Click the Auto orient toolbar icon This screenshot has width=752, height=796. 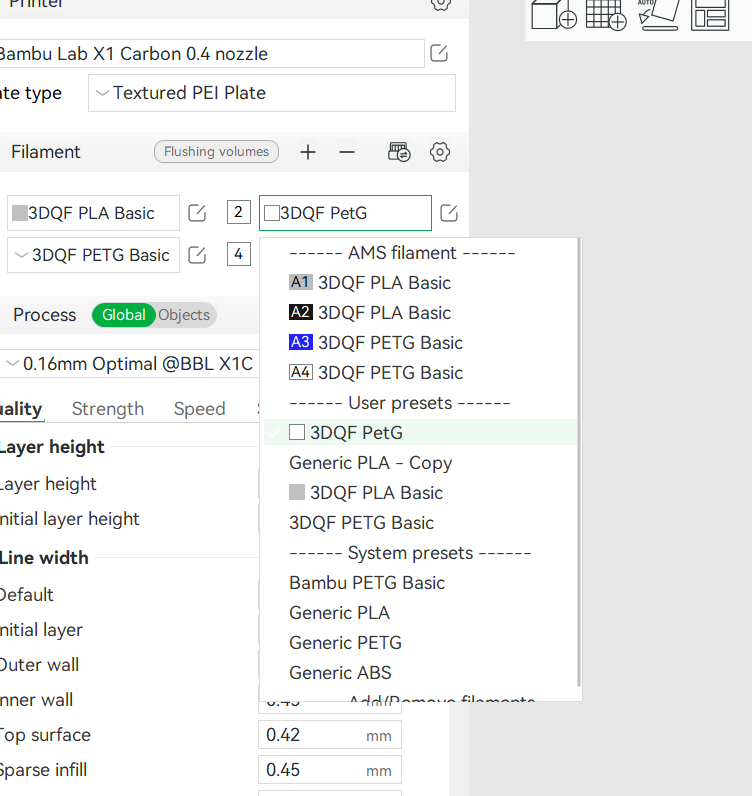pyautogui.click(x=659, y=14)
